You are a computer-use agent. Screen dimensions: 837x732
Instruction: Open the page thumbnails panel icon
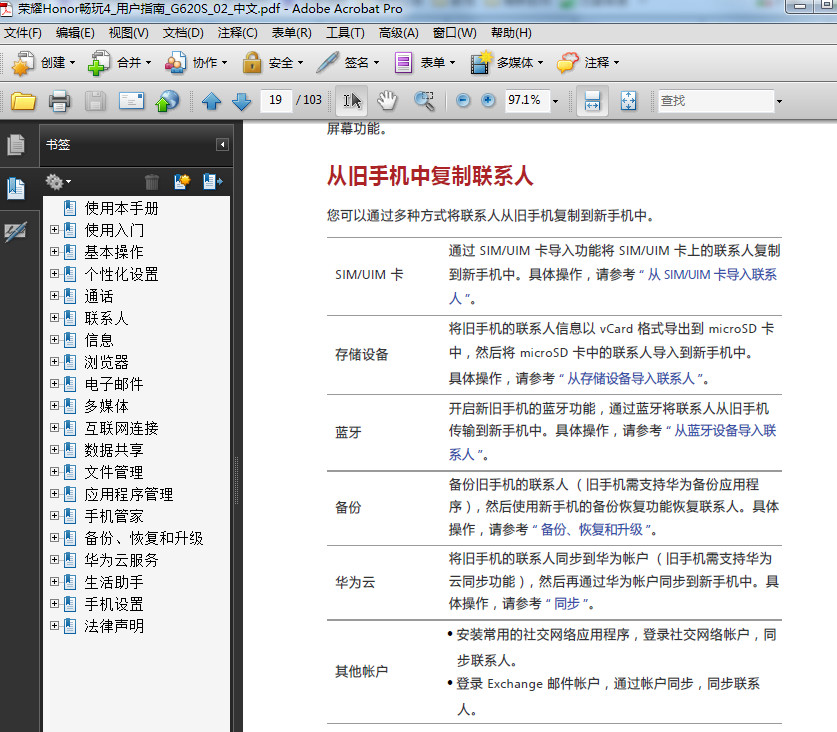pyautogui.click(x=16, y=144)
